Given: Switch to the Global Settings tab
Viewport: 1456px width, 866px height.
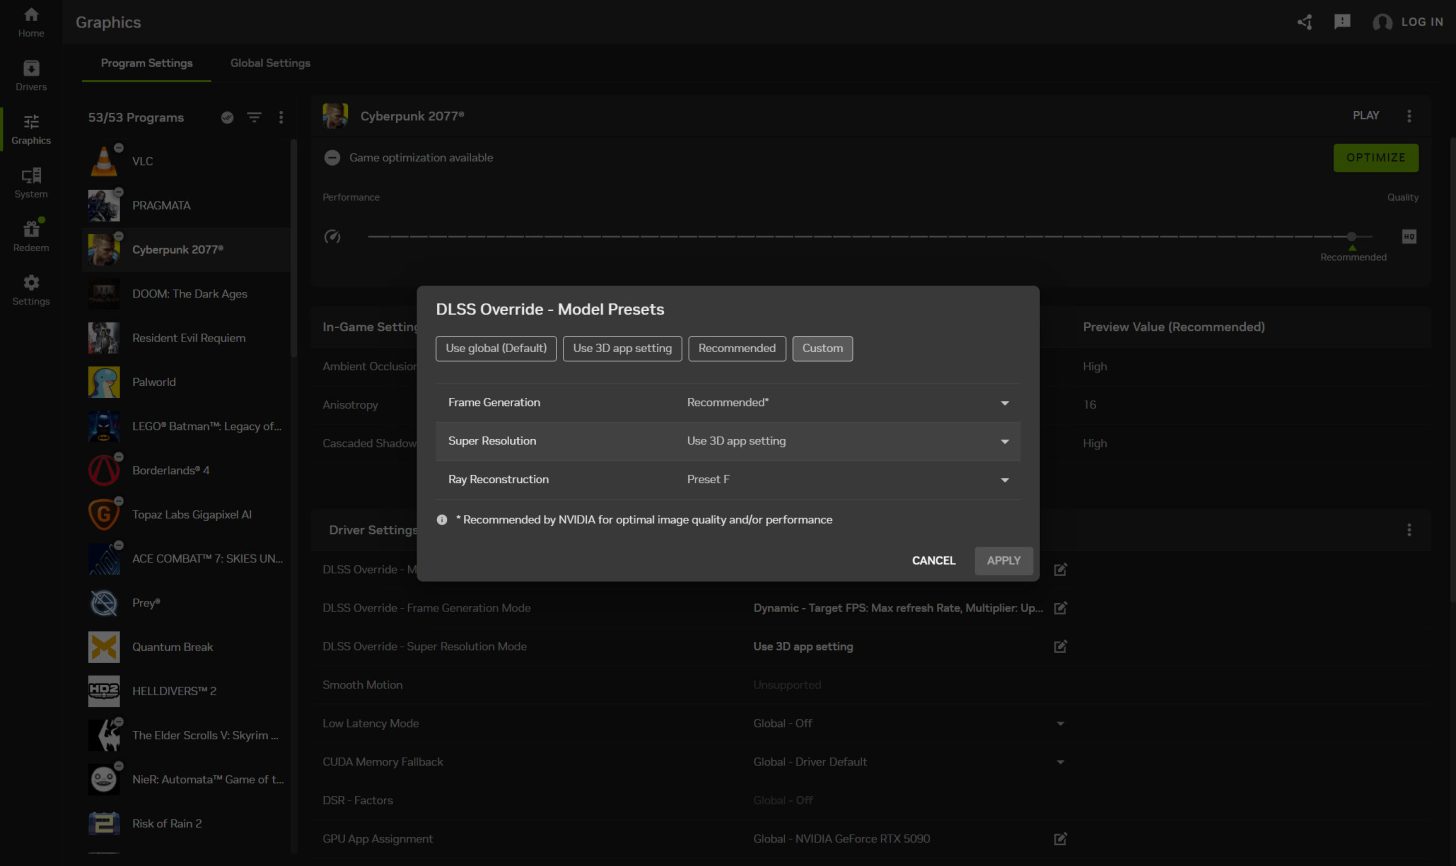Looking at the screenshot, I should [270, 63].
